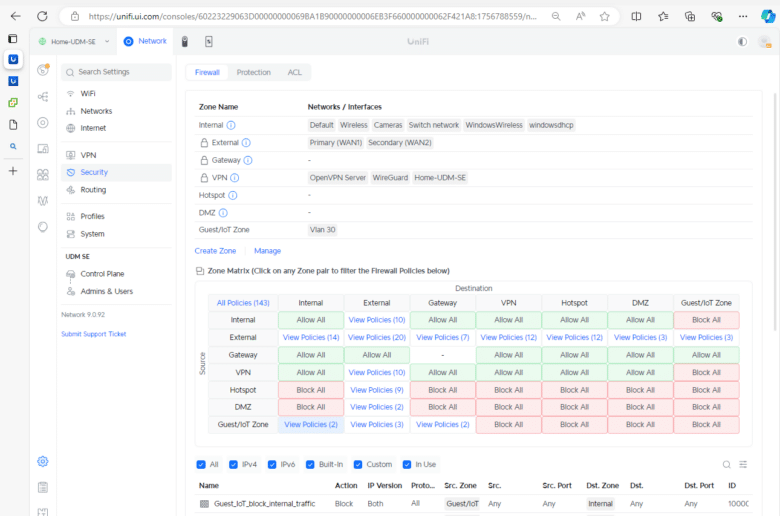Reload the page with the refresh icon
This screenshot has height=516, width=780.
[x=42, y=16]
